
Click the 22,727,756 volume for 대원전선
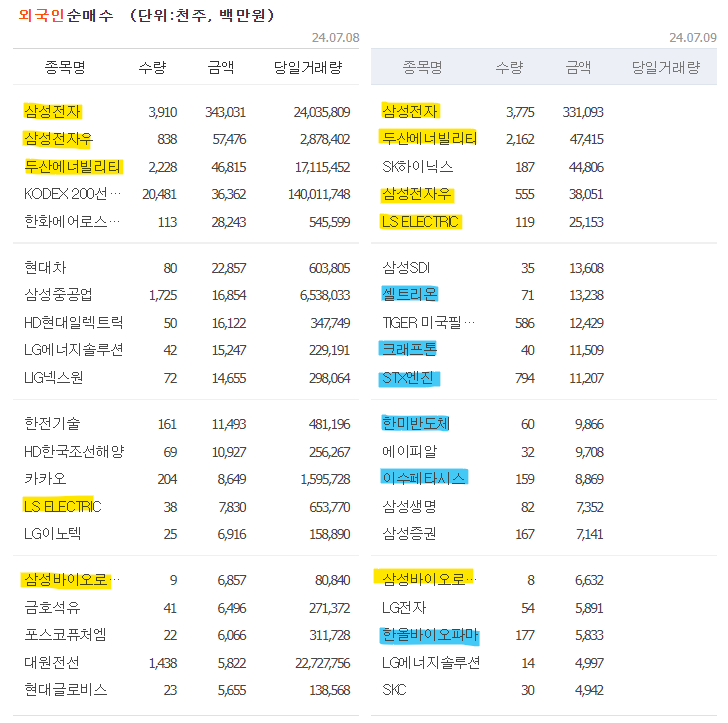[x=323, y=663]
